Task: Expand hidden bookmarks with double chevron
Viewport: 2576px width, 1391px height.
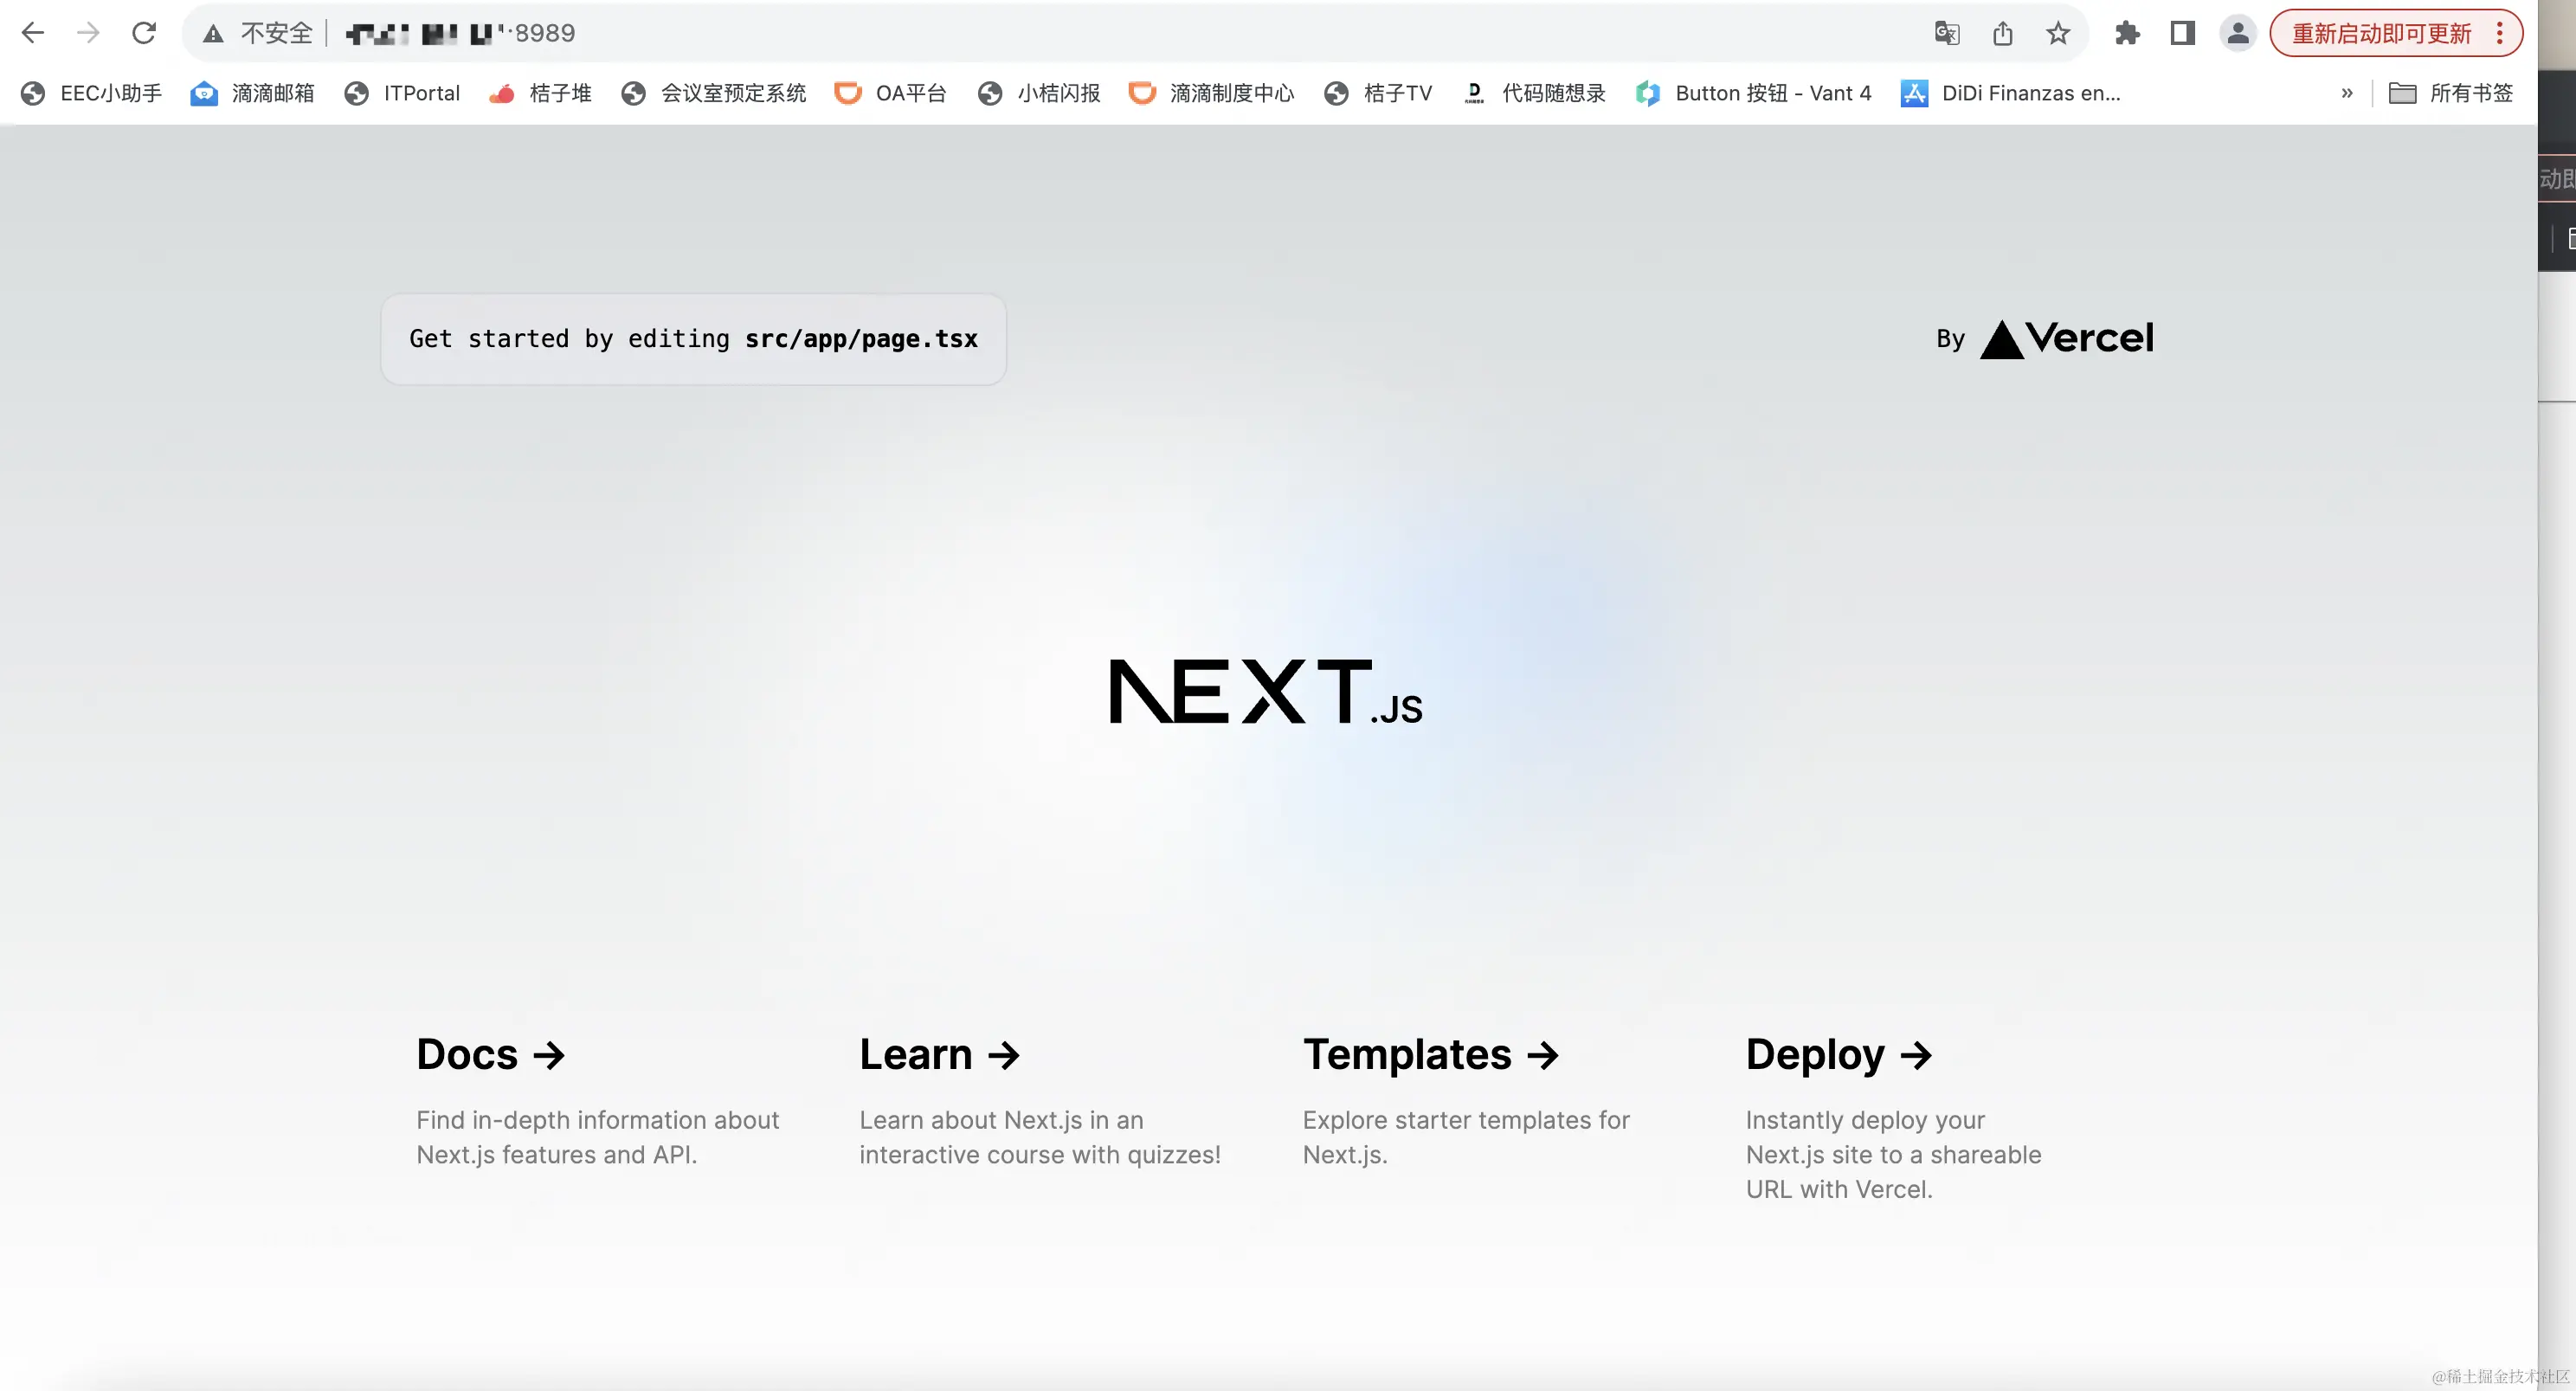Action: tap(2347, 93)
